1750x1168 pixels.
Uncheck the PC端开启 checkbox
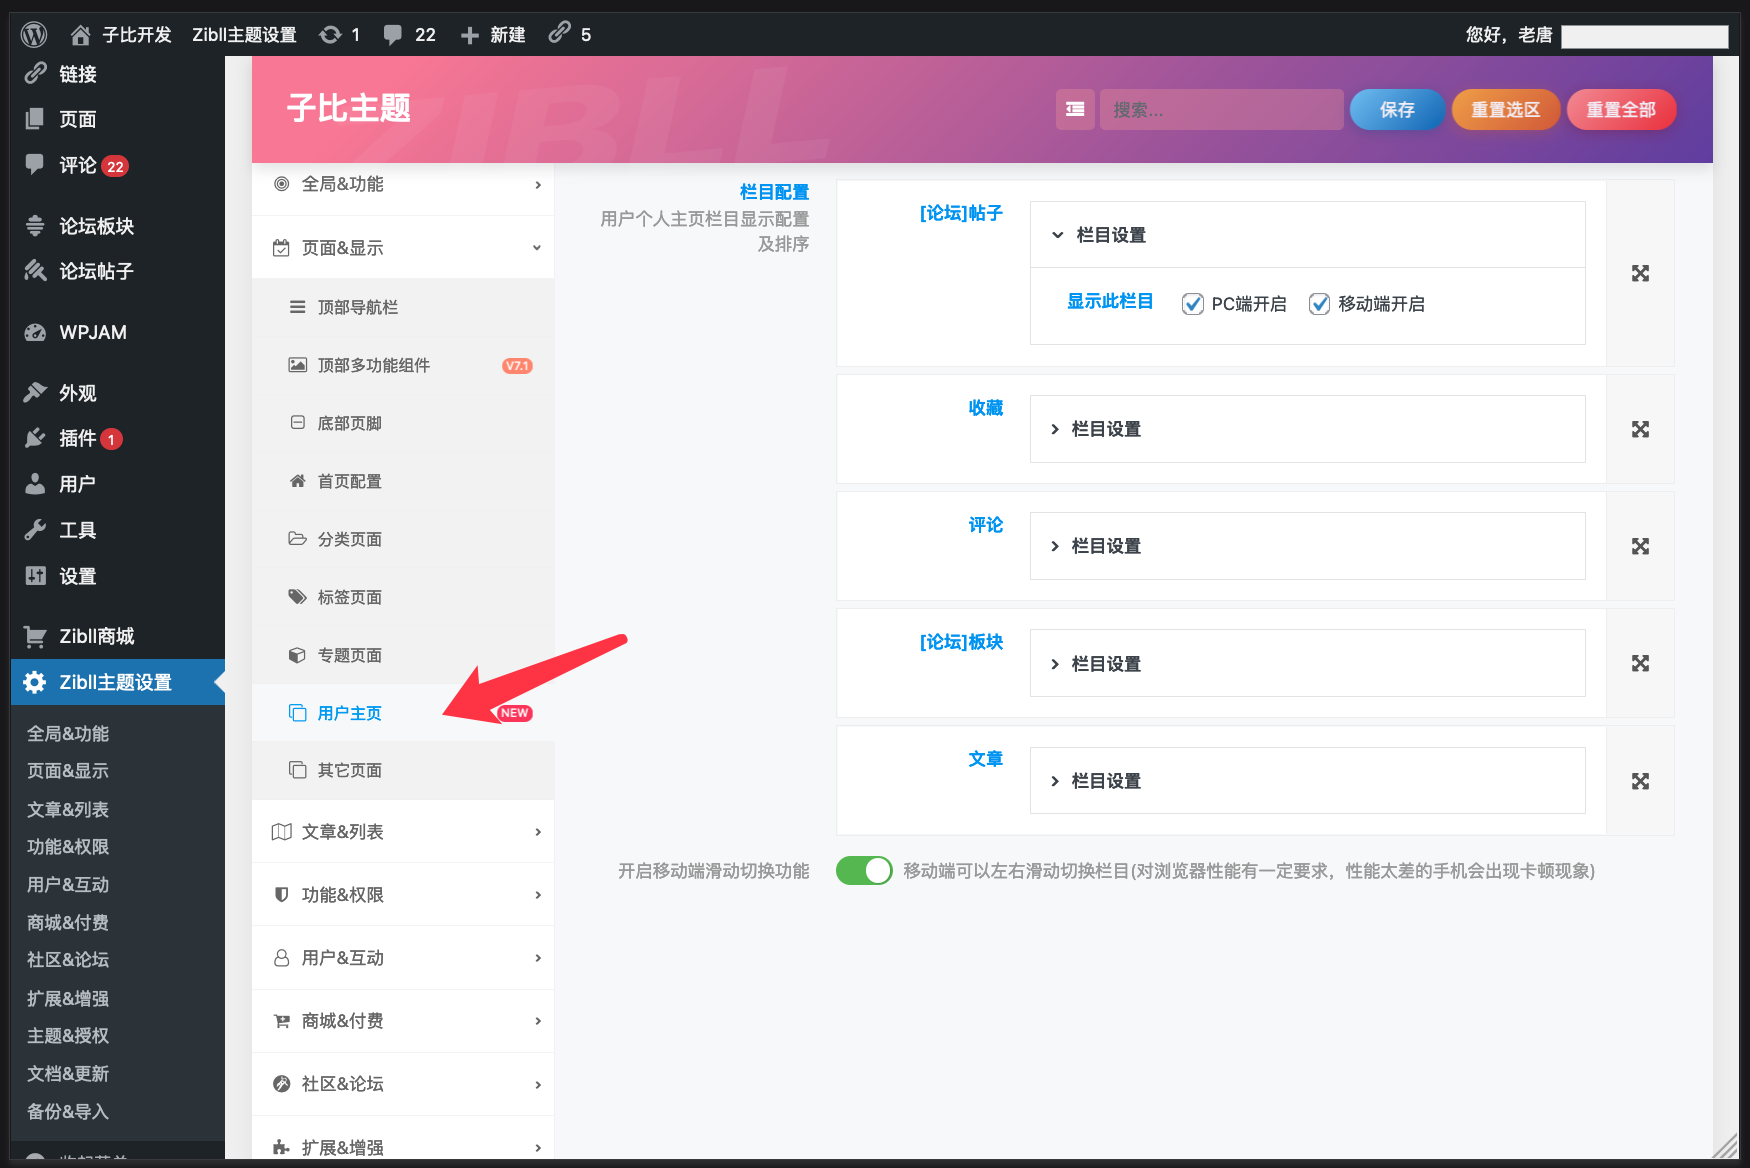(1192, 304)
